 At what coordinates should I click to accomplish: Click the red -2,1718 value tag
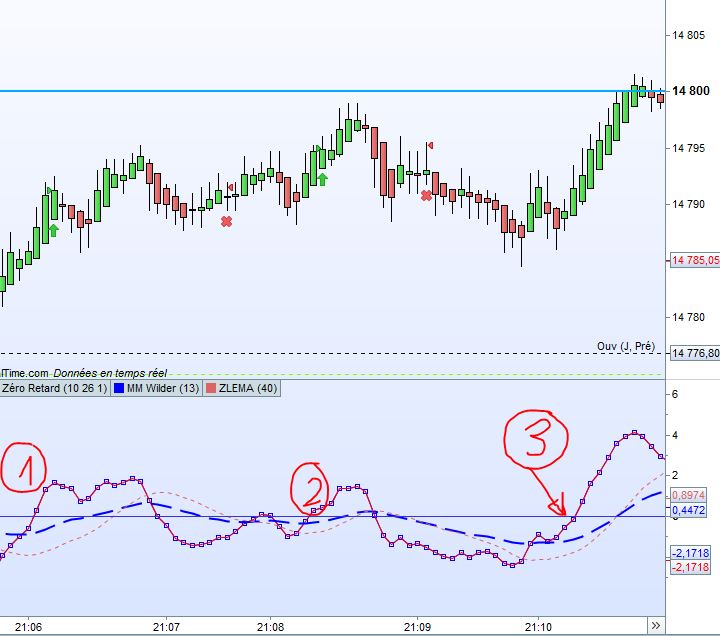(x=691, y=567)
